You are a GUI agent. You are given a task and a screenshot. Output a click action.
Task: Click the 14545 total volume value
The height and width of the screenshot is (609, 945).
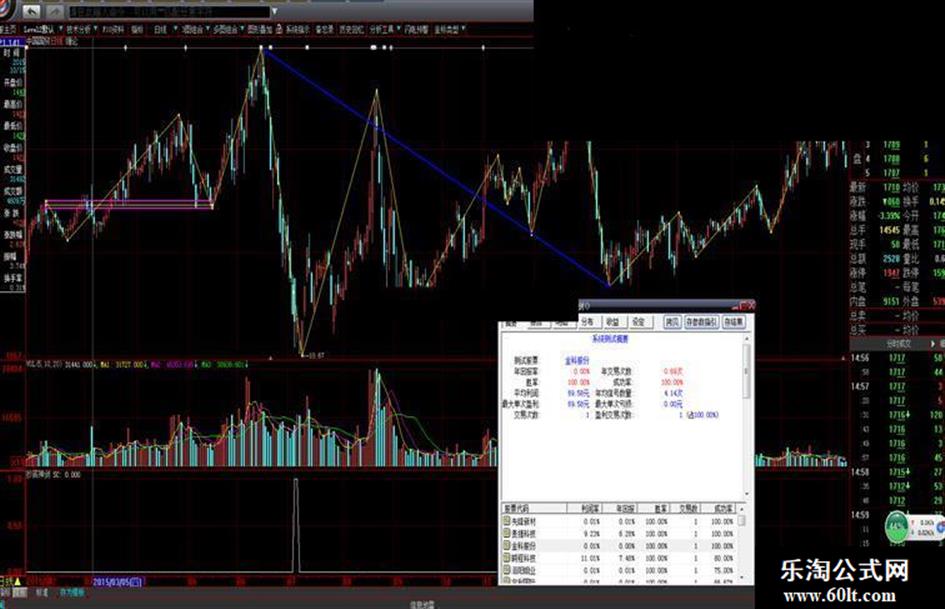(x=889, y=230)
